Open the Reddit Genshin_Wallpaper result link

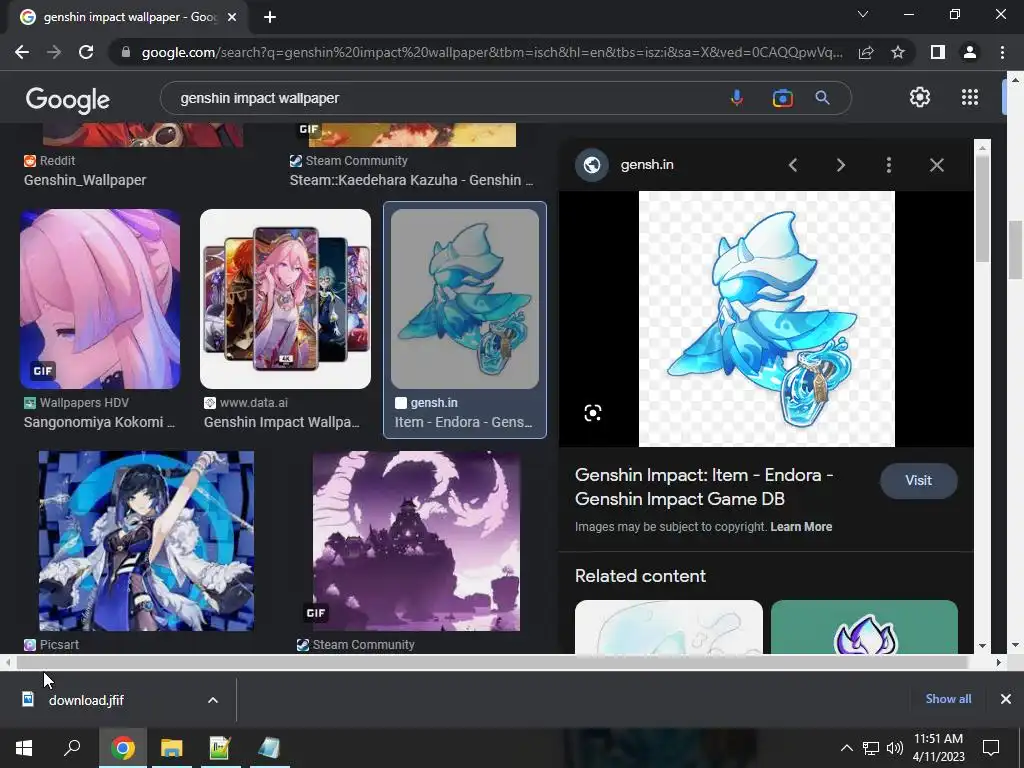pyautogui.click(x=85, y=180)
